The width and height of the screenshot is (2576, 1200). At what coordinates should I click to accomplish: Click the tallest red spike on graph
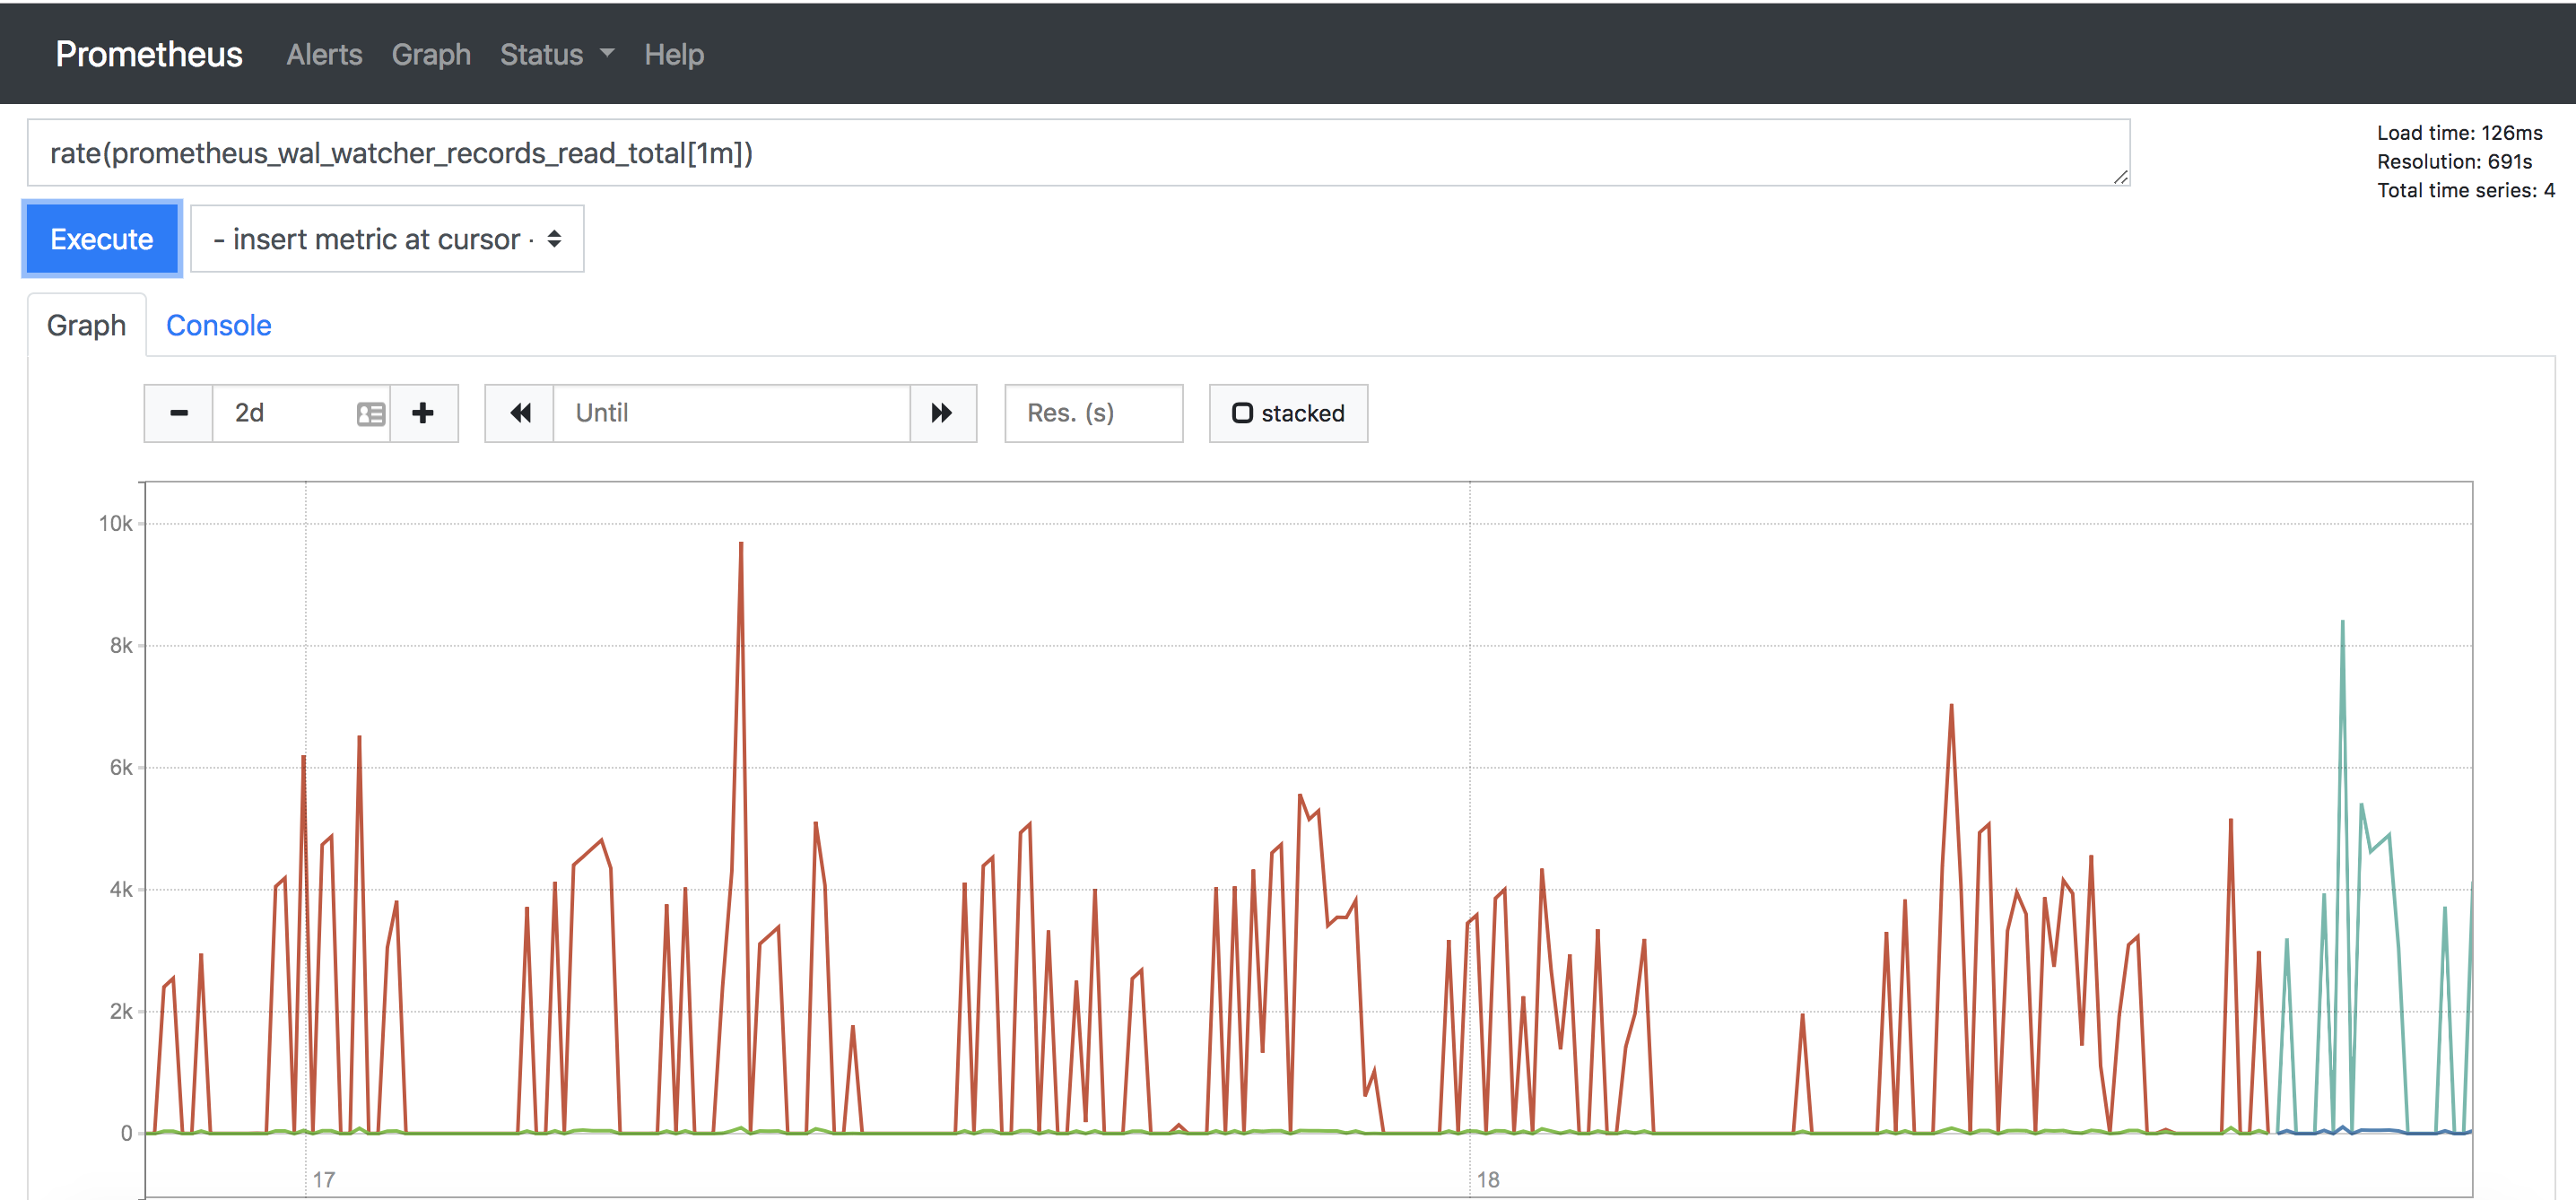(x=741, y=548)
